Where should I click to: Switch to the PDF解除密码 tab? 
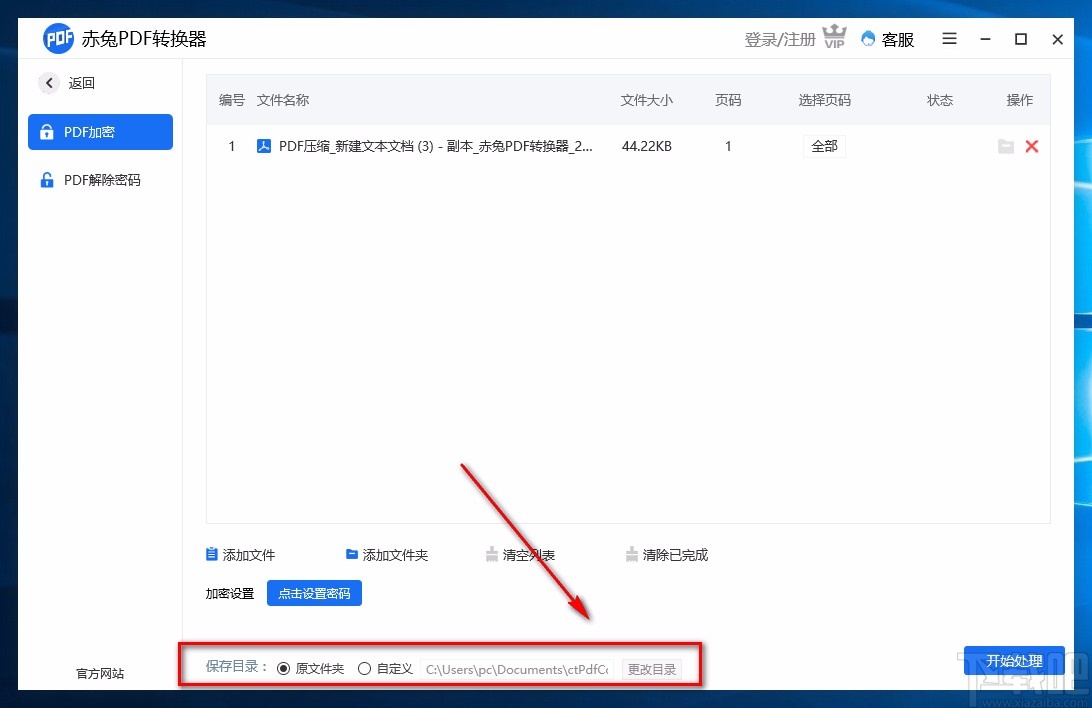(100, 180)
